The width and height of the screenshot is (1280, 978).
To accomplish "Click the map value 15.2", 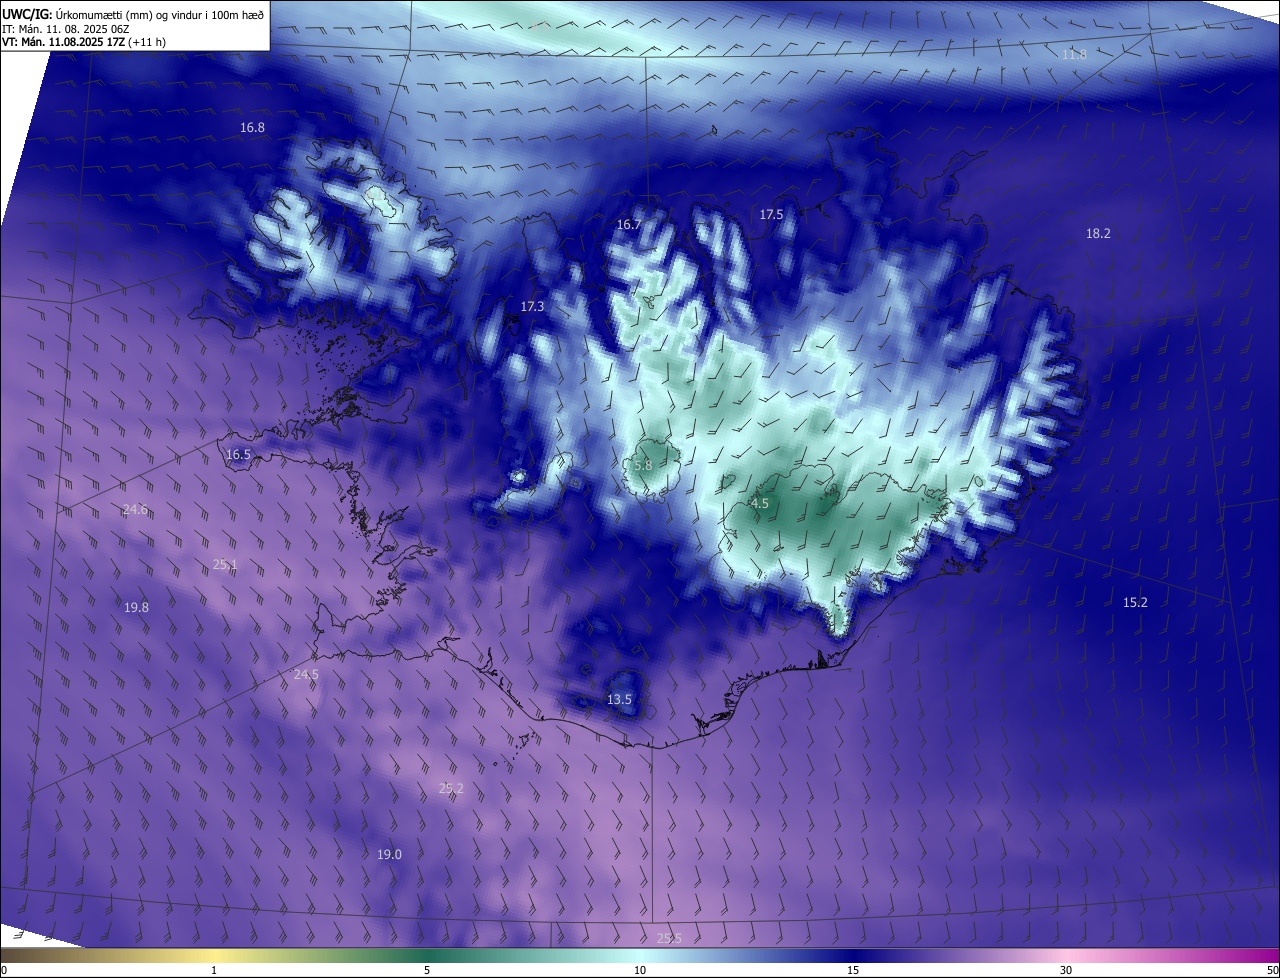I will click(1135, 602).
